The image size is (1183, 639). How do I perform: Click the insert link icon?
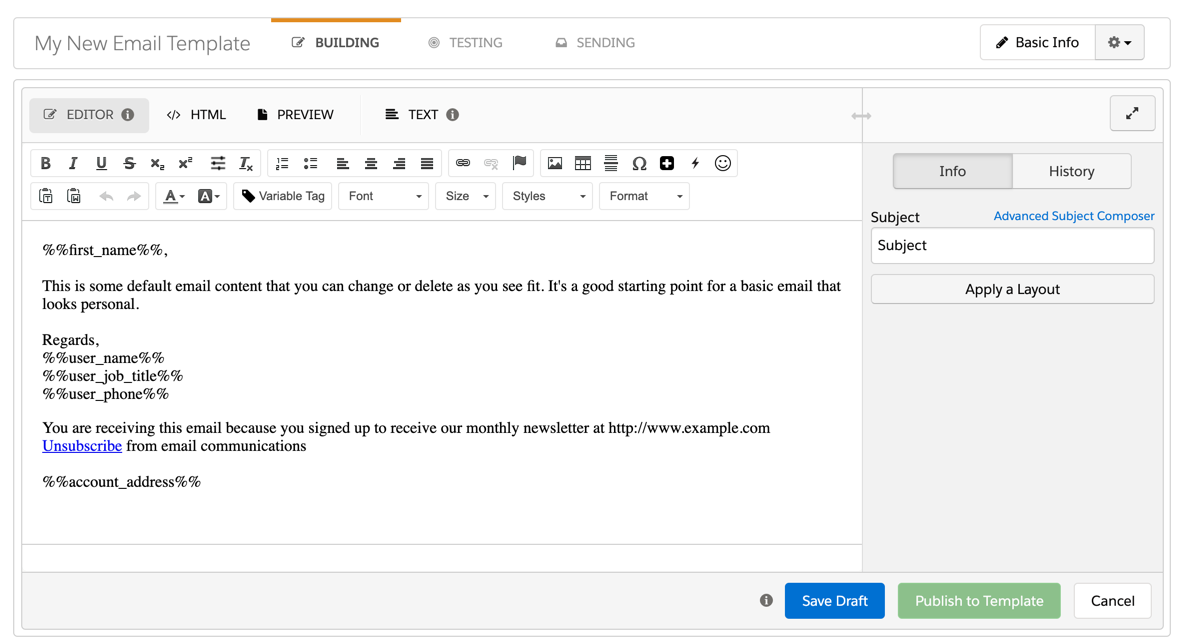click(463, 163)
